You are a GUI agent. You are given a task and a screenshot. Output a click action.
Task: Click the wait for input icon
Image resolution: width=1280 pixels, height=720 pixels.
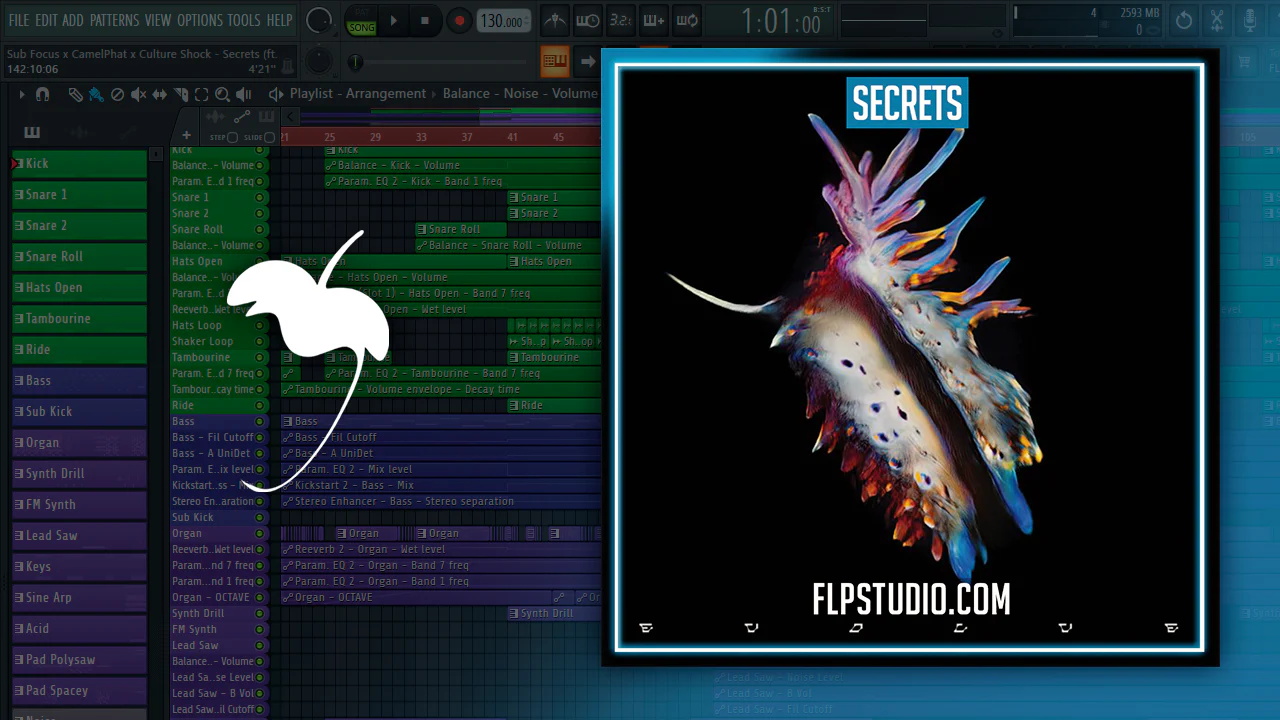[588, 20]
